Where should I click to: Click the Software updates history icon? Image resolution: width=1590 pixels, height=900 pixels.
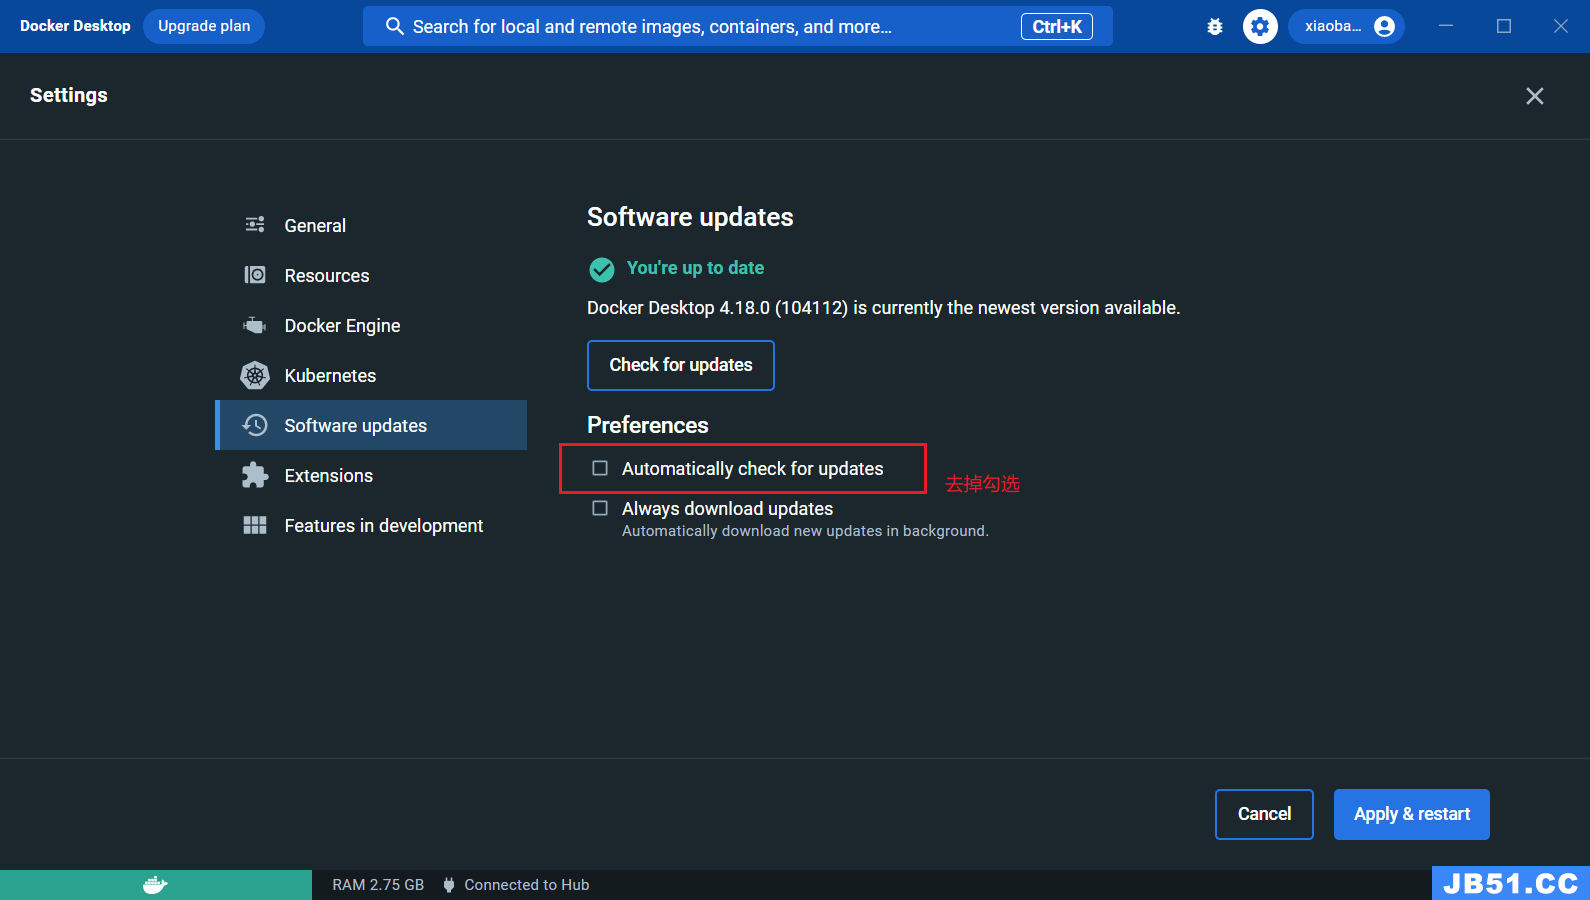(255, 425)
